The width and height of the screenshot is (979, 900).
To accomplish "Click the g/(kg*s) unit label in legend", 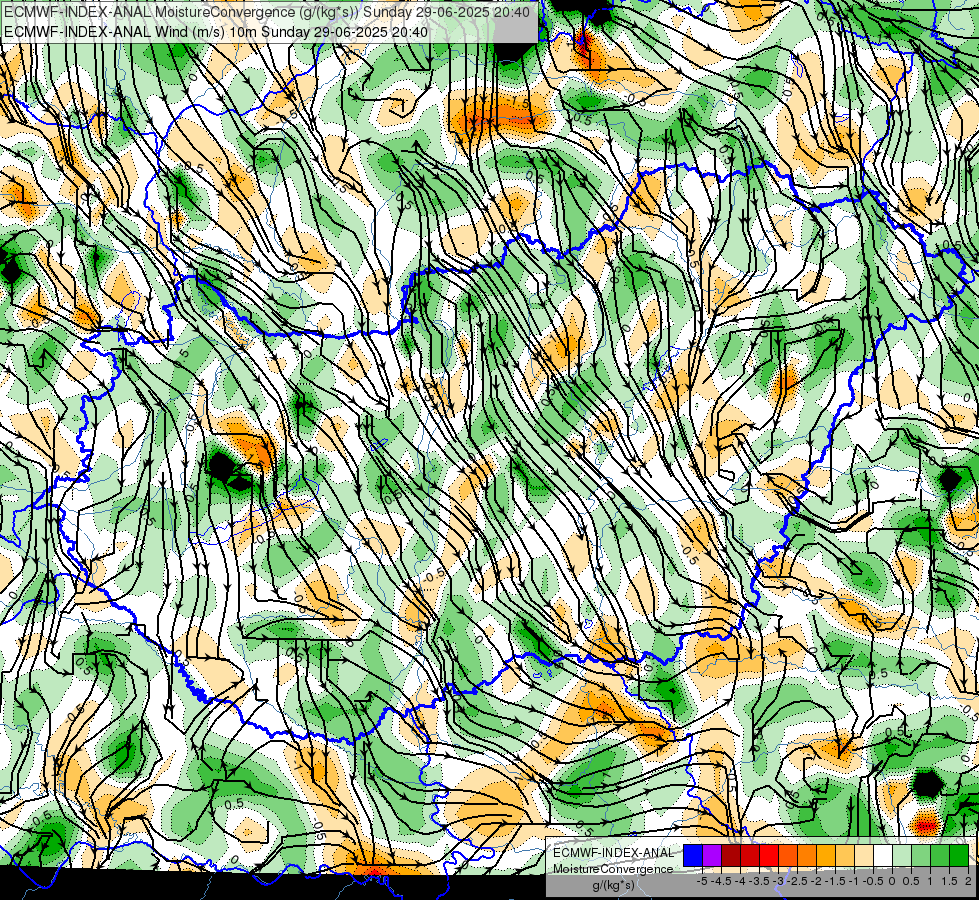I will point(613,885).
